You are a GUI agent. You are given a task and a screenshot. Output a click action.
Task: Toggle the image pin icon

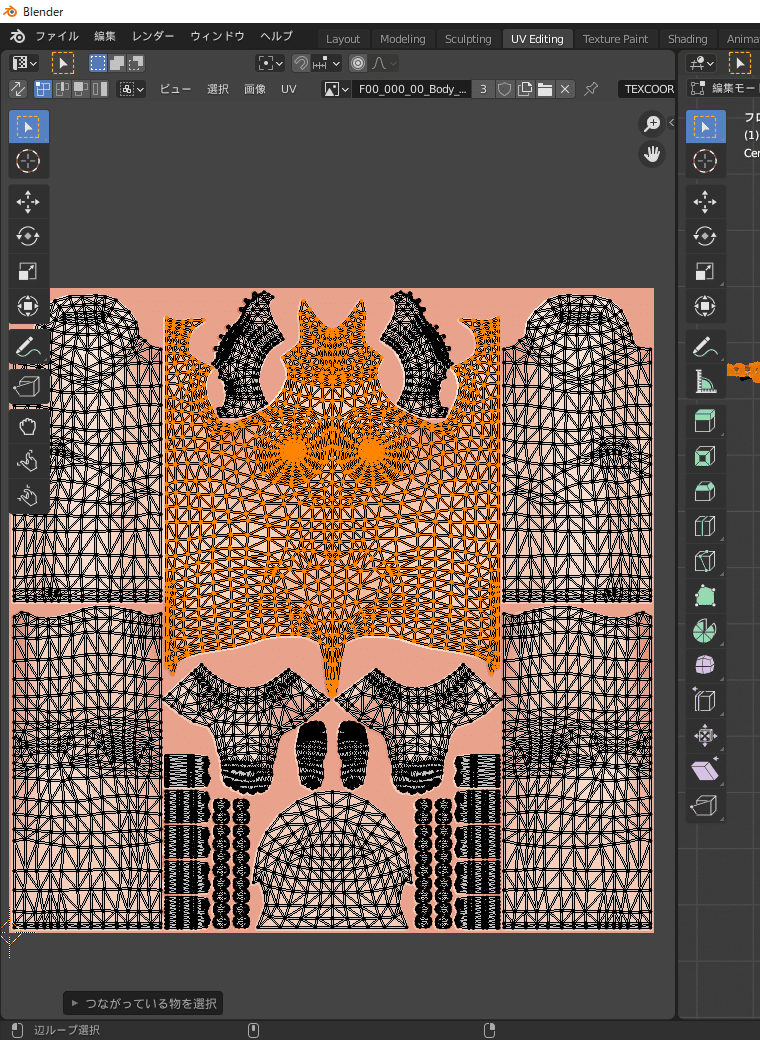click(x=590, y=89)
